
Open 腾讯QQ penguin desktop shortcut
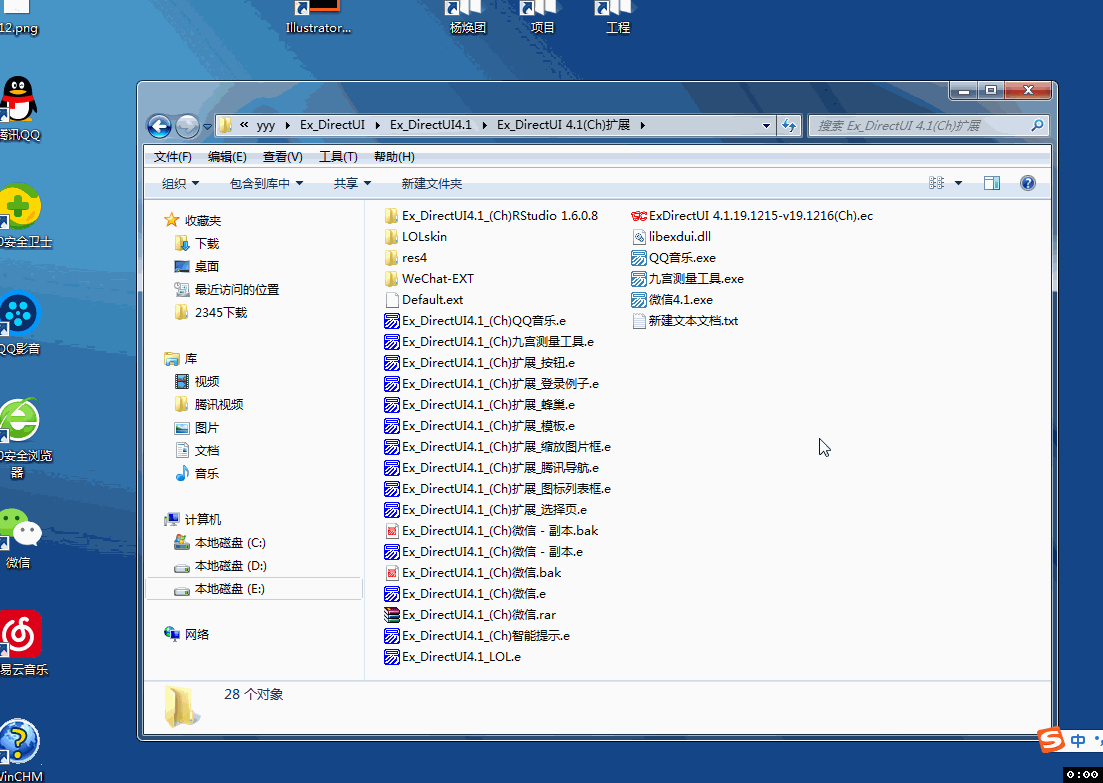tap(19, 109)
